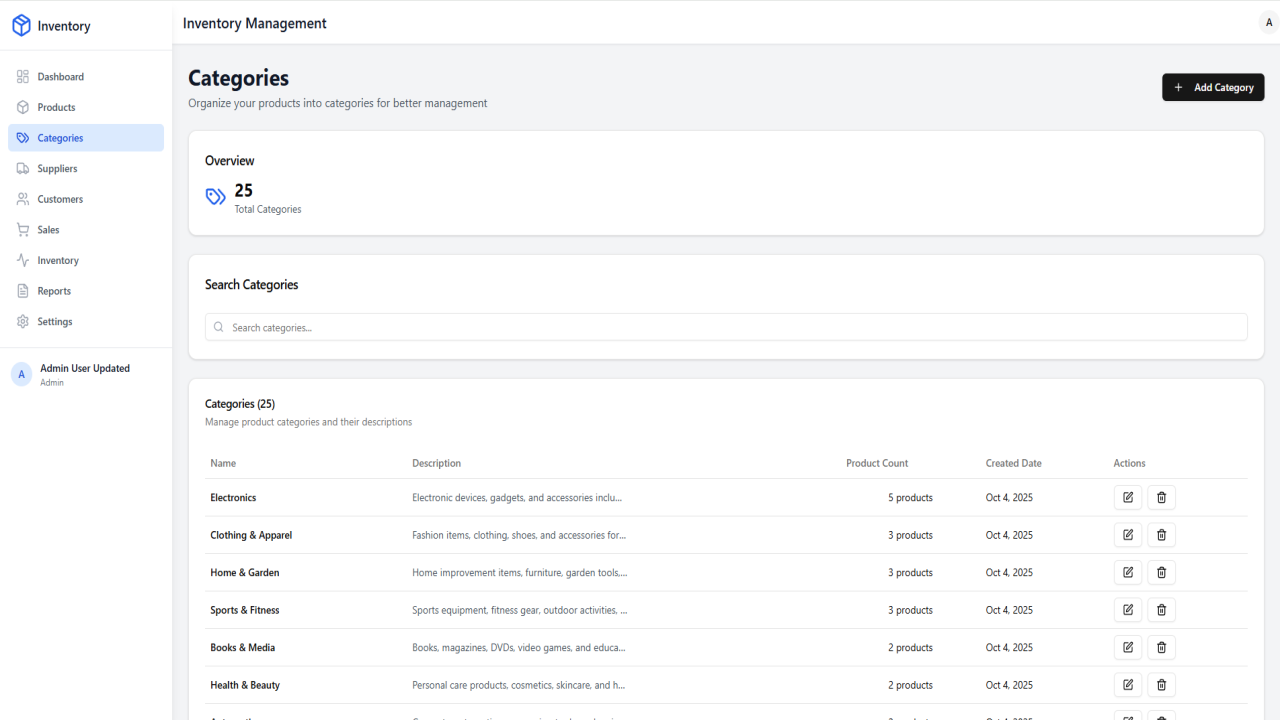This screenshot has height=720, width=1280.
Task: Click the Settings label in the sidebar
Action: 55,322
